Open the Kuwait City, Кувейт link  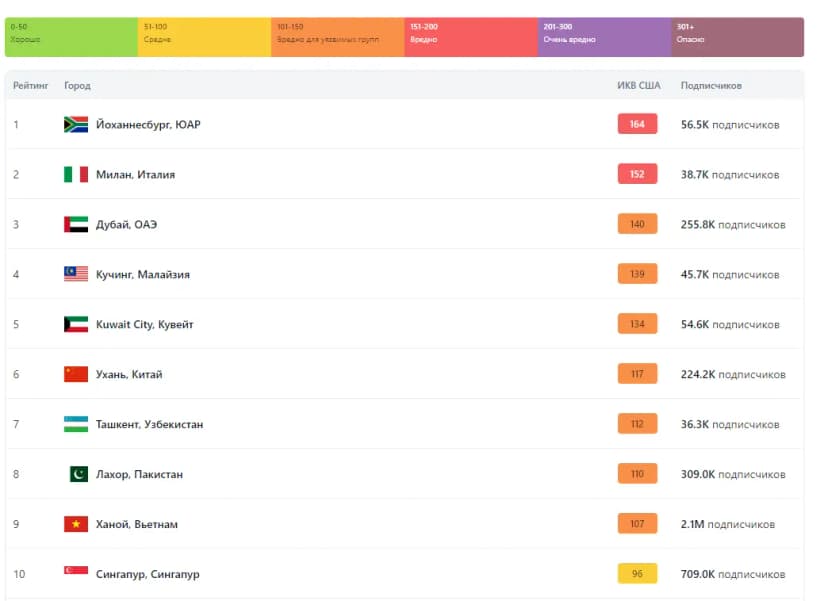click(x=145, y=324)
